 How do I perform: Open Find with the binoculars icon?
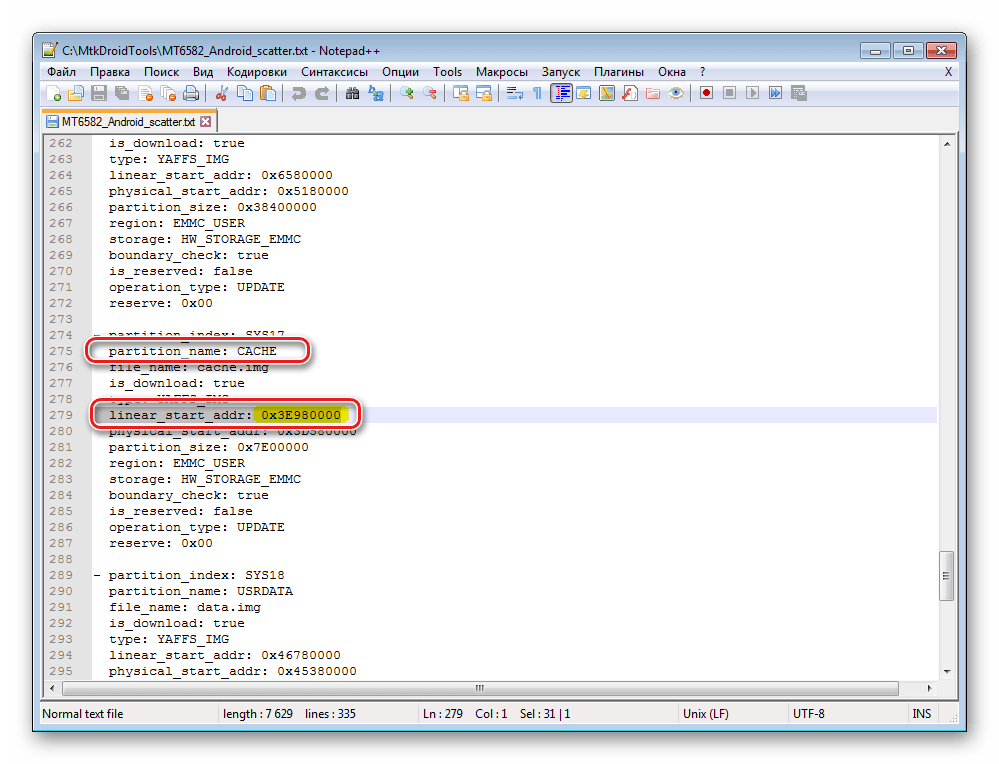coord(352,94)
